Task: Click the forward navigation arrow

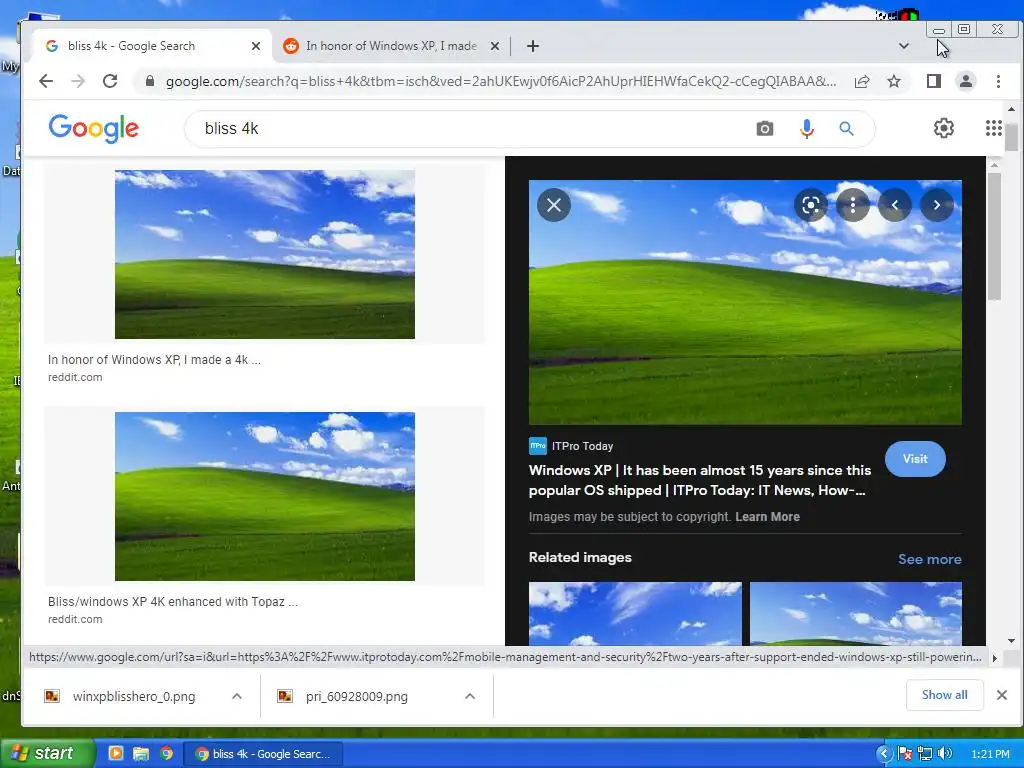Action: coord(78,81)
